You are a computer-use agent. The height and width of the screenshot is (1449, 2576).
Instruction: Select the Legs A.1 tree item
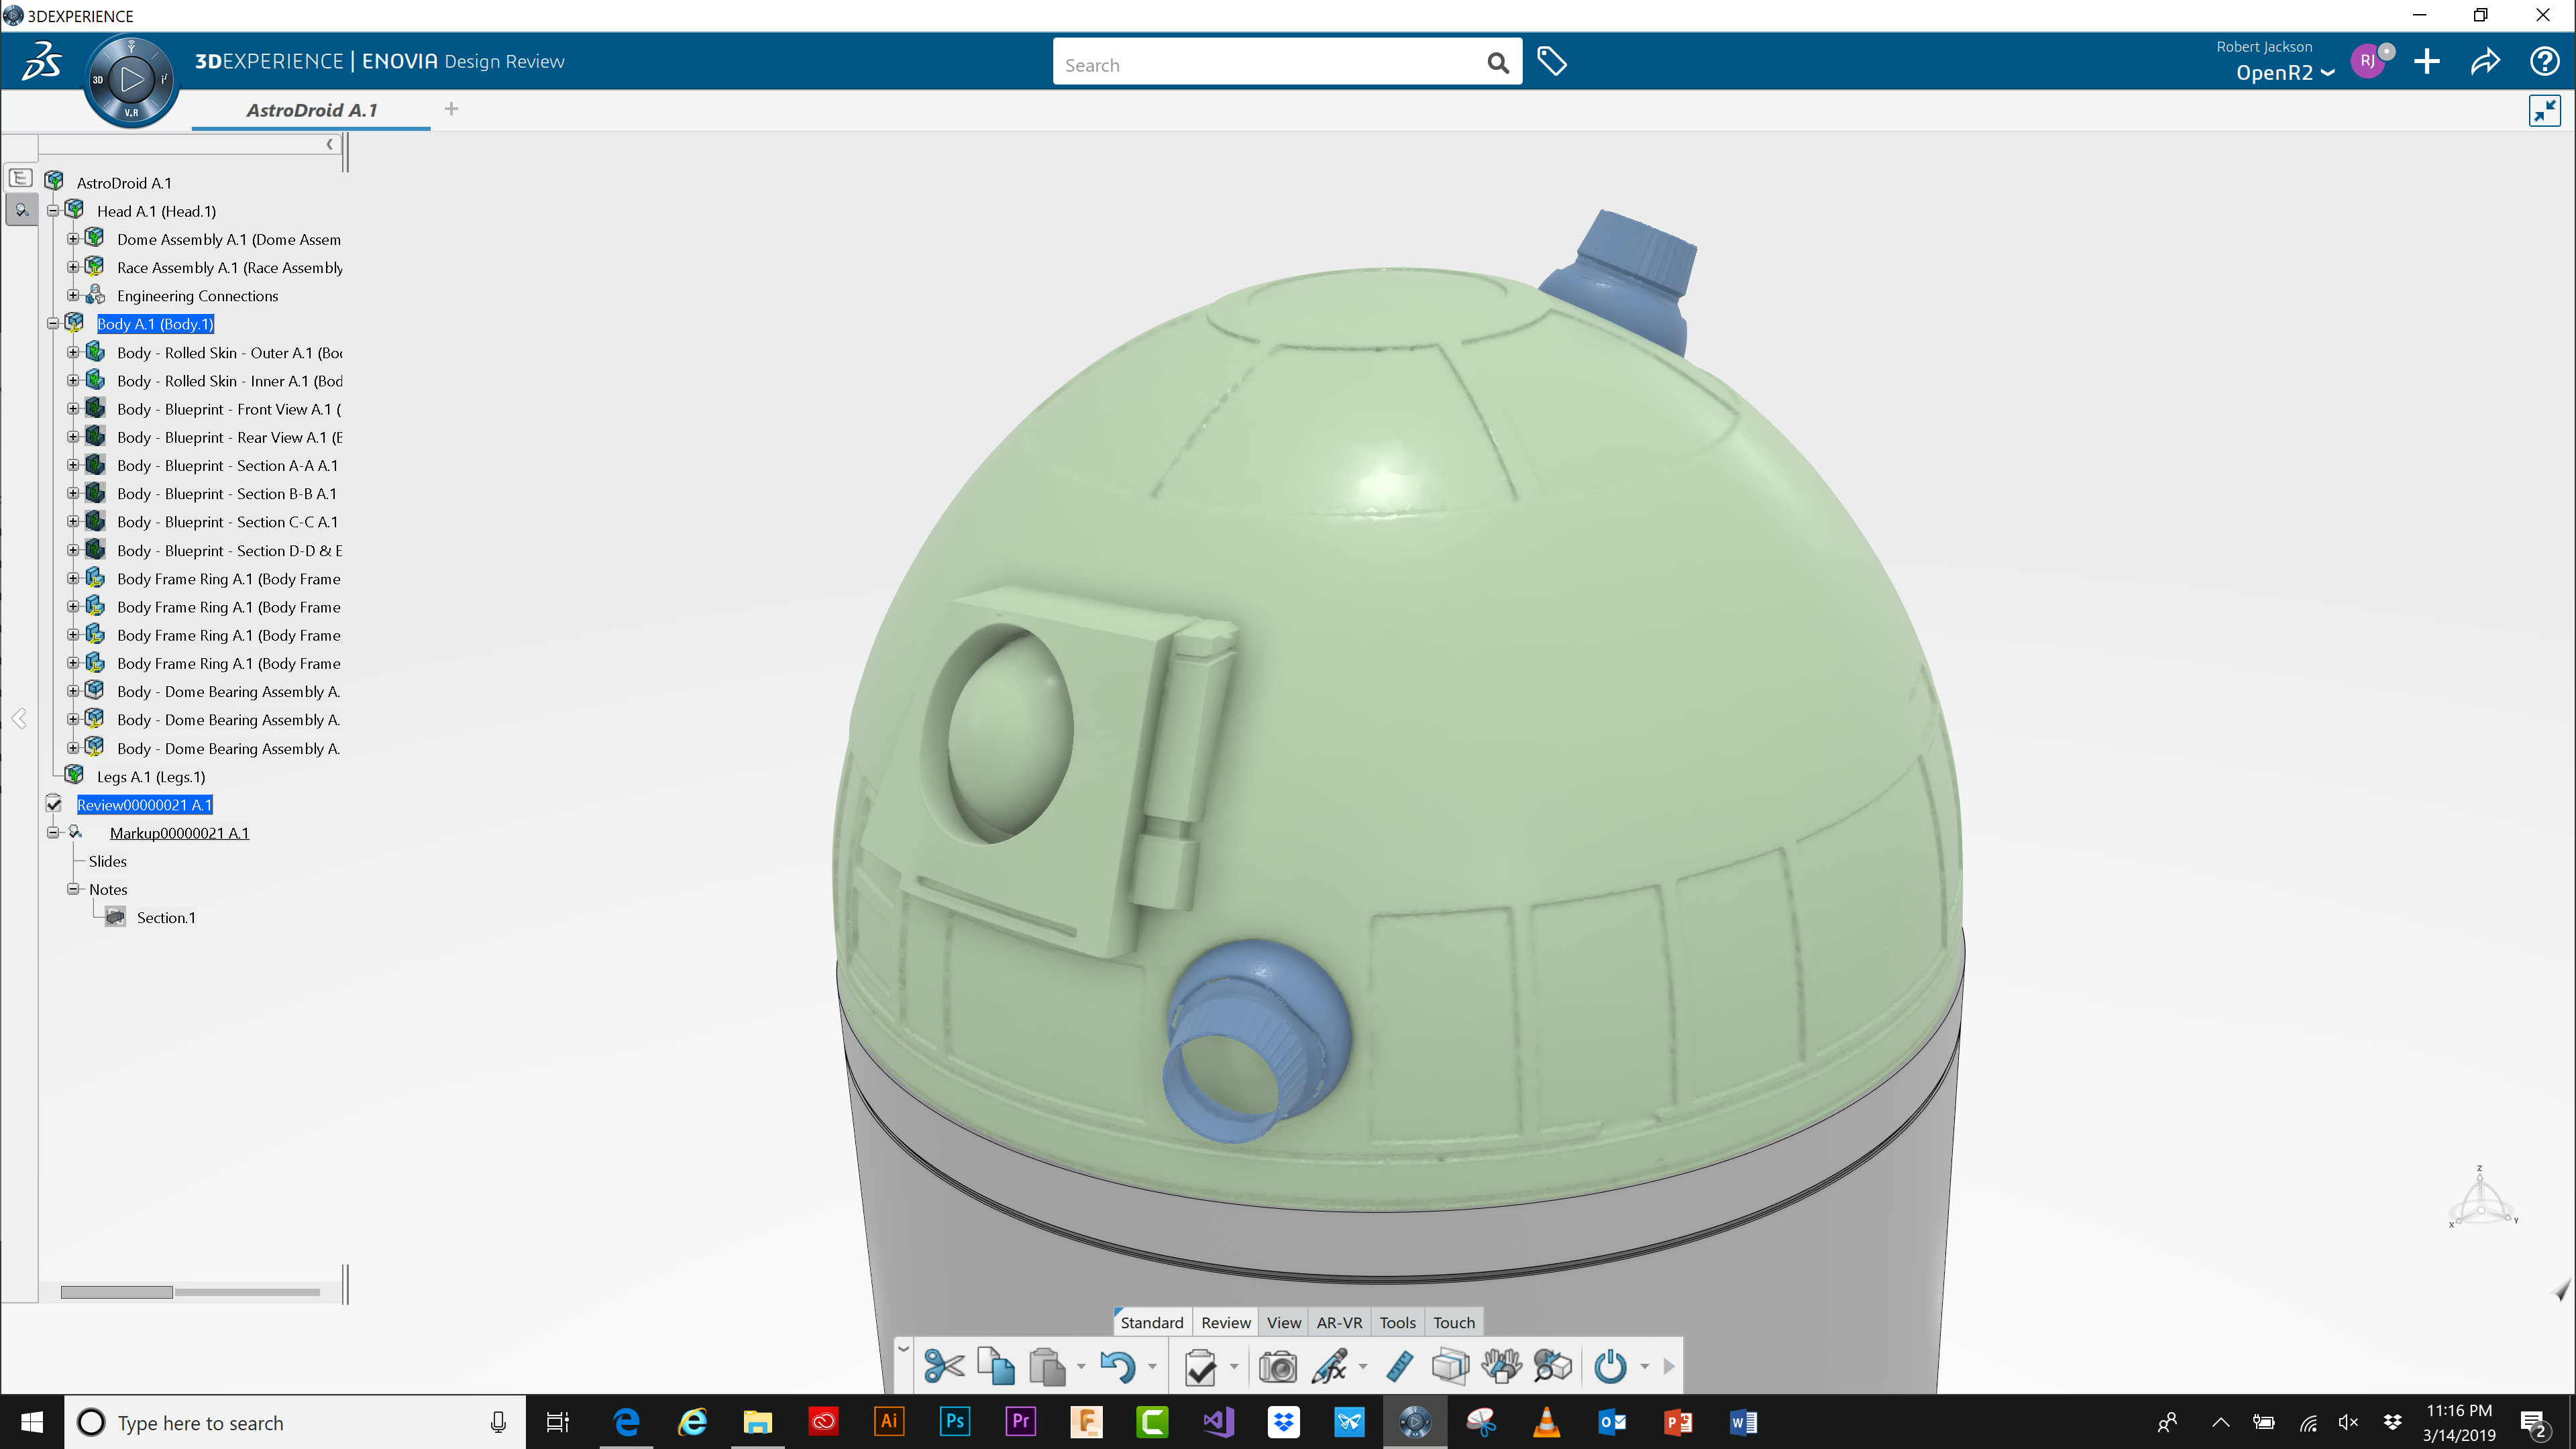(150, 776)
